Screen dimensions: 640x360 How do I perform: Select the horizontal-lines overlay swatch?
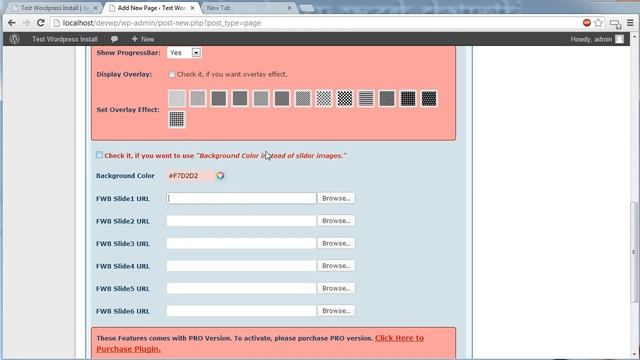[366, 98]
